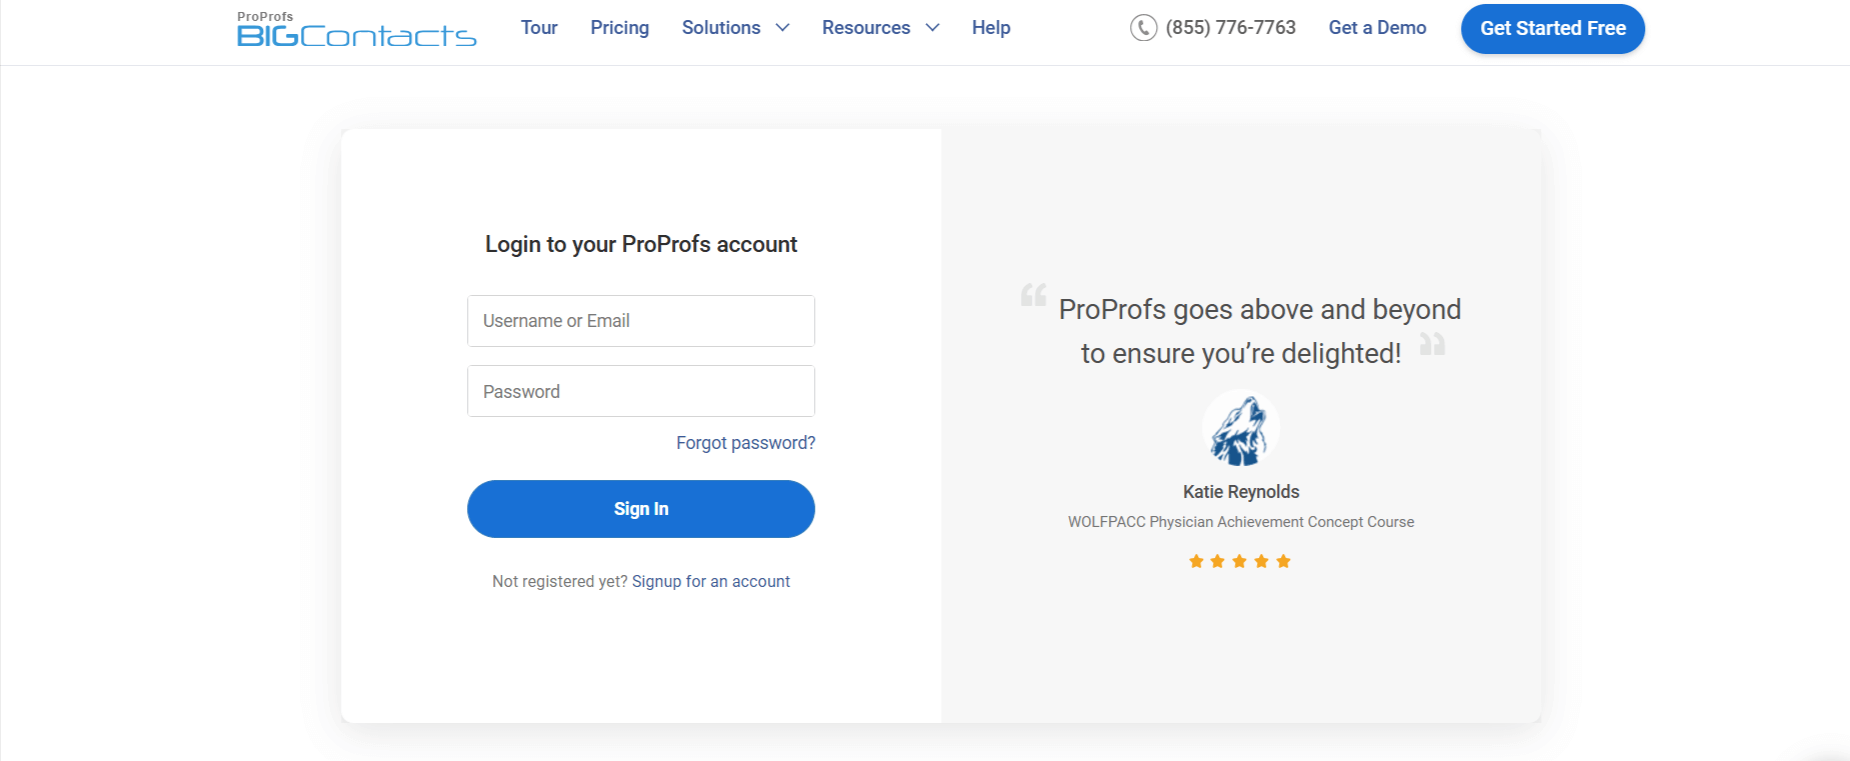Click the five-star rating icons
The width and height of the screenshot is (1850, 761).
1240,561
